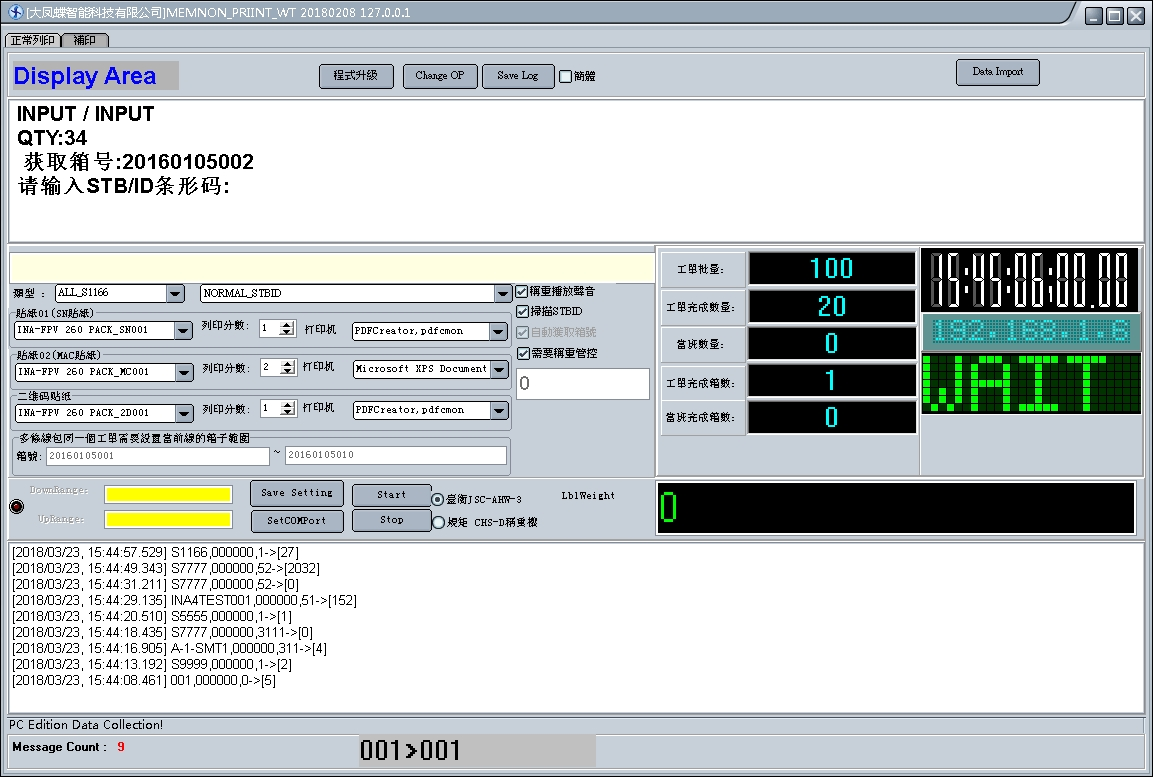Open the SN label printer PDFCreator dropdown

[499, 332]
